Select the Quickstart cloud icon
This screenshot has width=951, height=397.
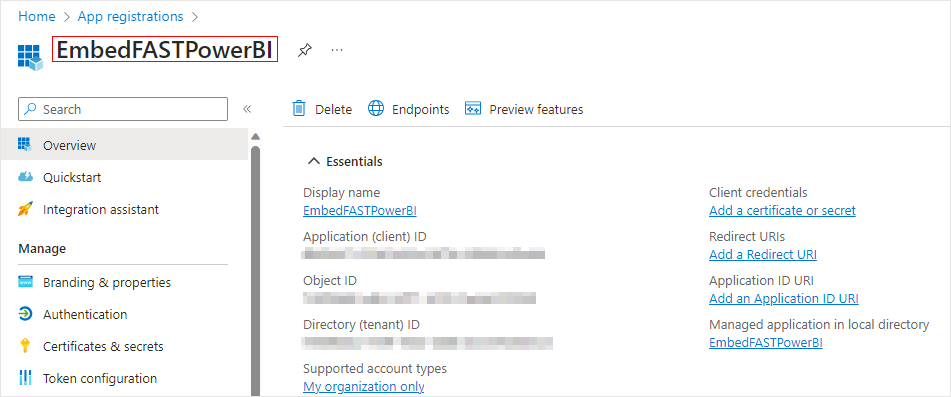(25, 177)
